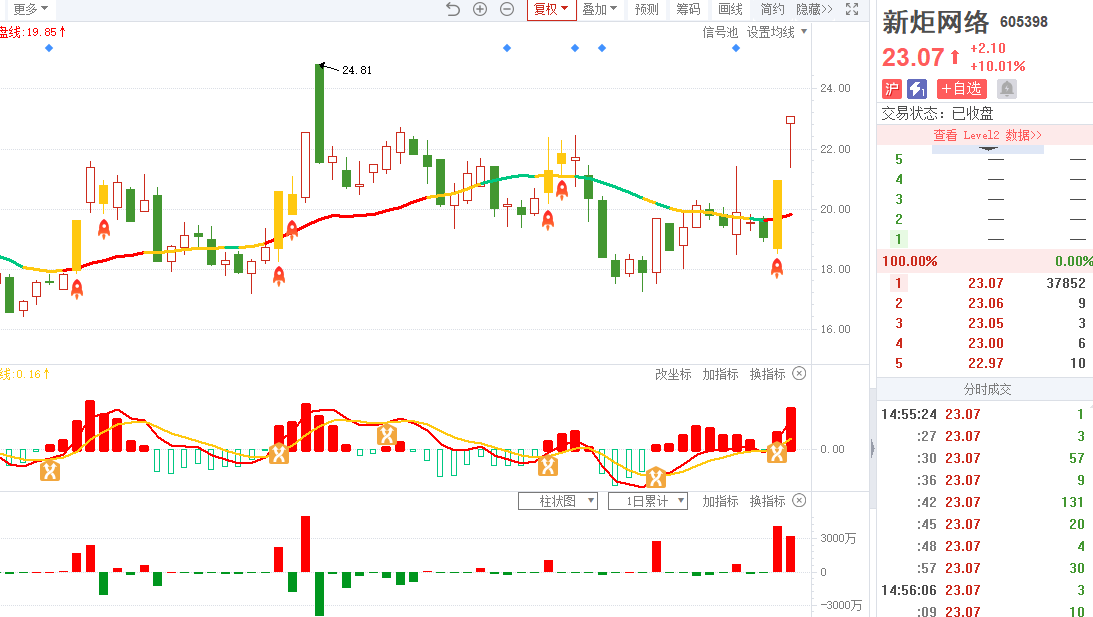Select bid level 4 price 23.00
1093x617 pixels.
pos(986,343)
